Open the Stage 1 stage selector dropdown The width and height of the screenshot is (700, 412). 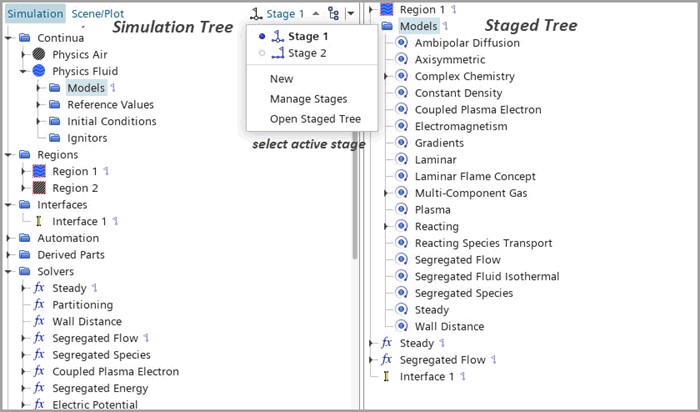tap(292, 14)
